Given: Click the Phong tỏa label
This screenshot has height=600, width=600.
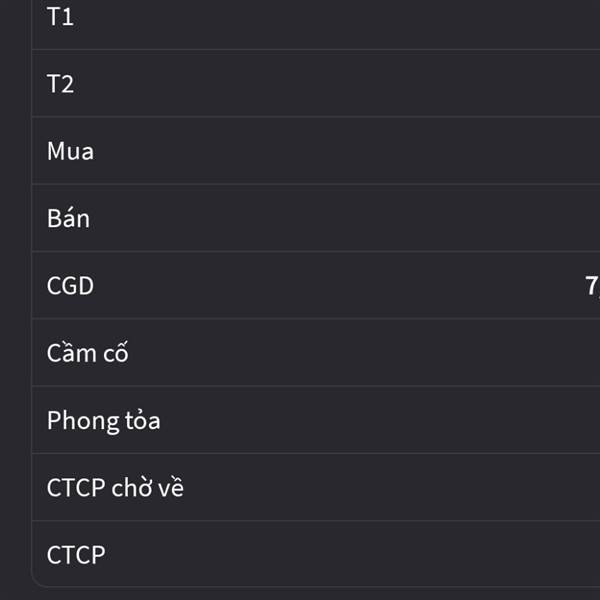Looking at the screenshot, I should [x=103, y=421].
